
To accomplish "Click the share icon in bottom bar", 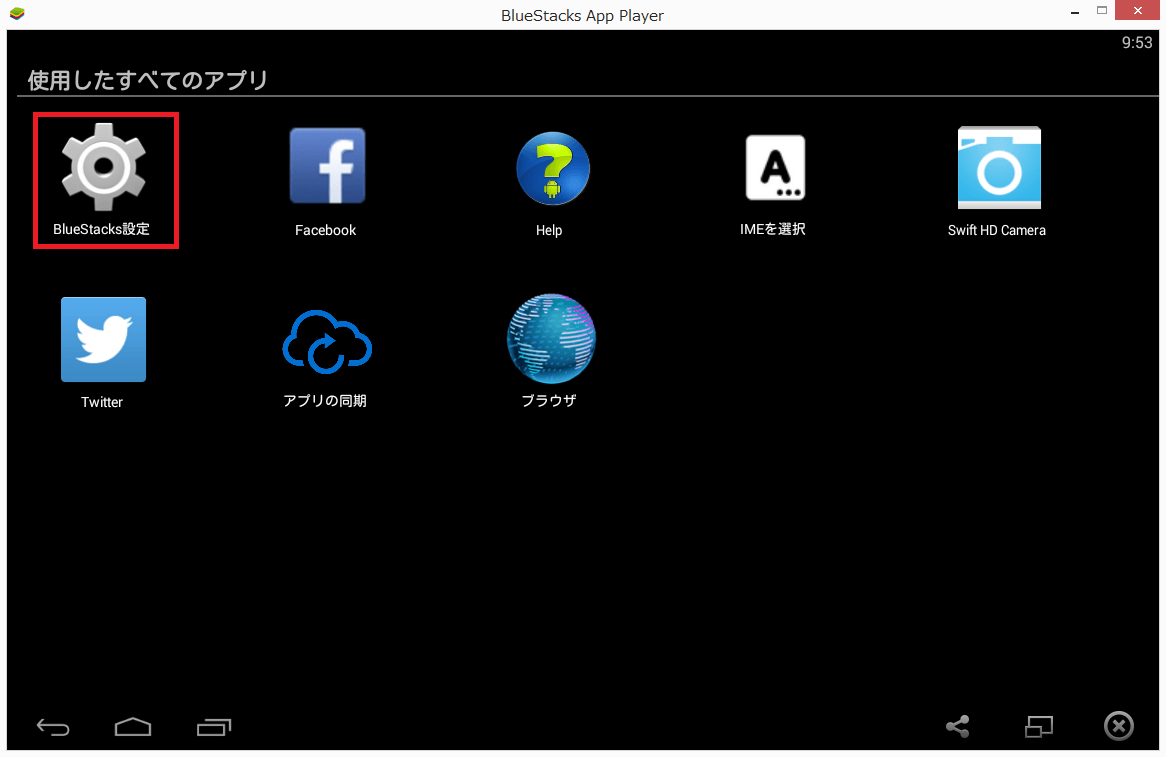I will [958, 727].
